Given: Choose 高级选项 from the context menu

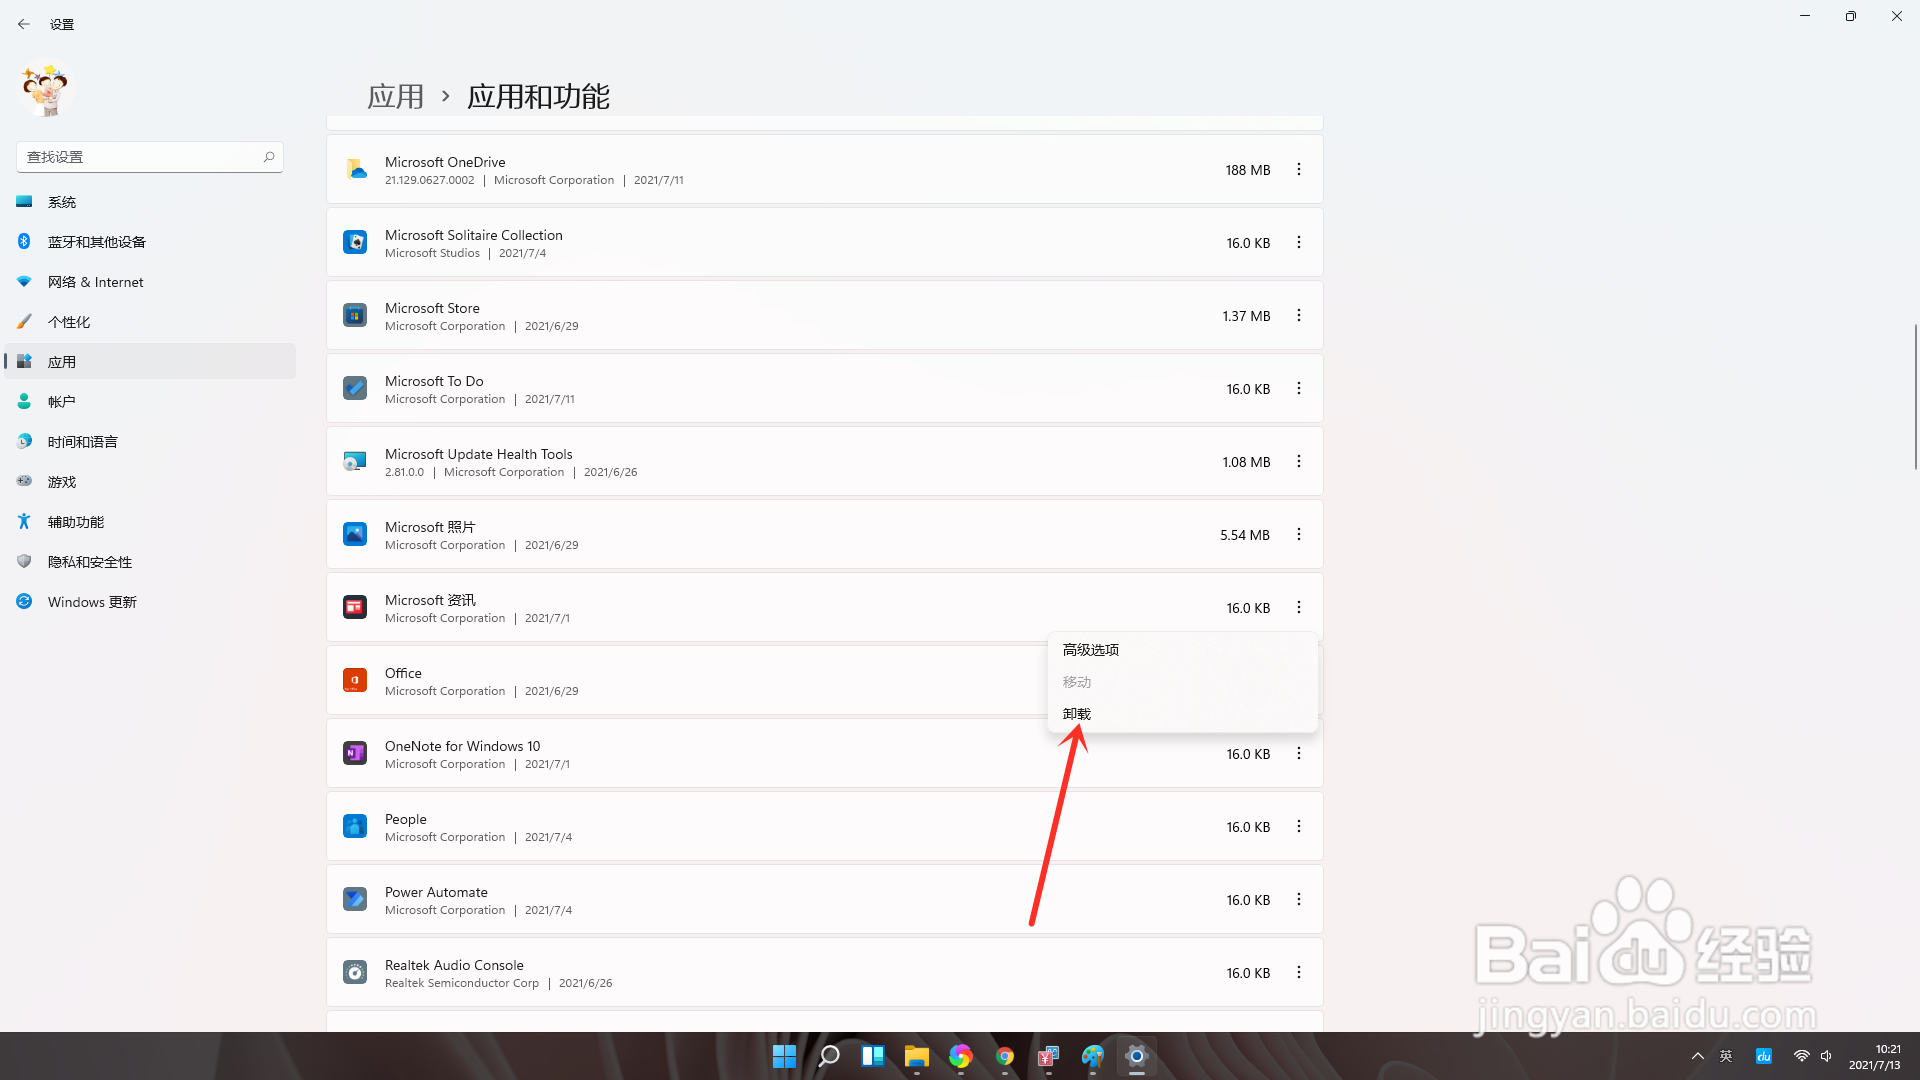Looking at the screenshot, I should (x=1182, y=650).
